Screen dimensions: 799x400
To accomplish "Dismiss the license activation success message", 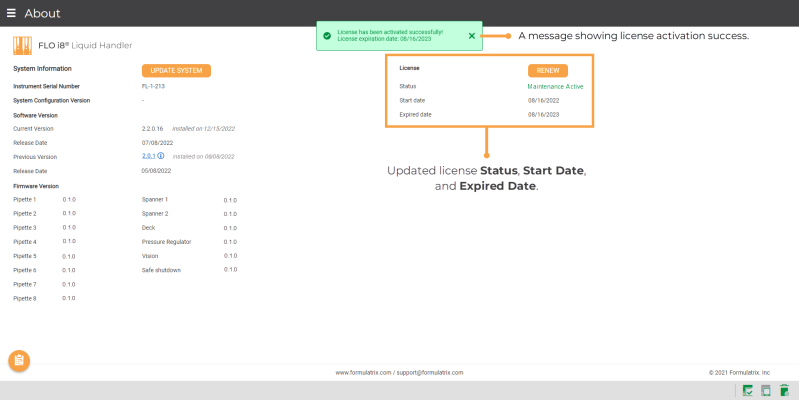I will point(472,35).
